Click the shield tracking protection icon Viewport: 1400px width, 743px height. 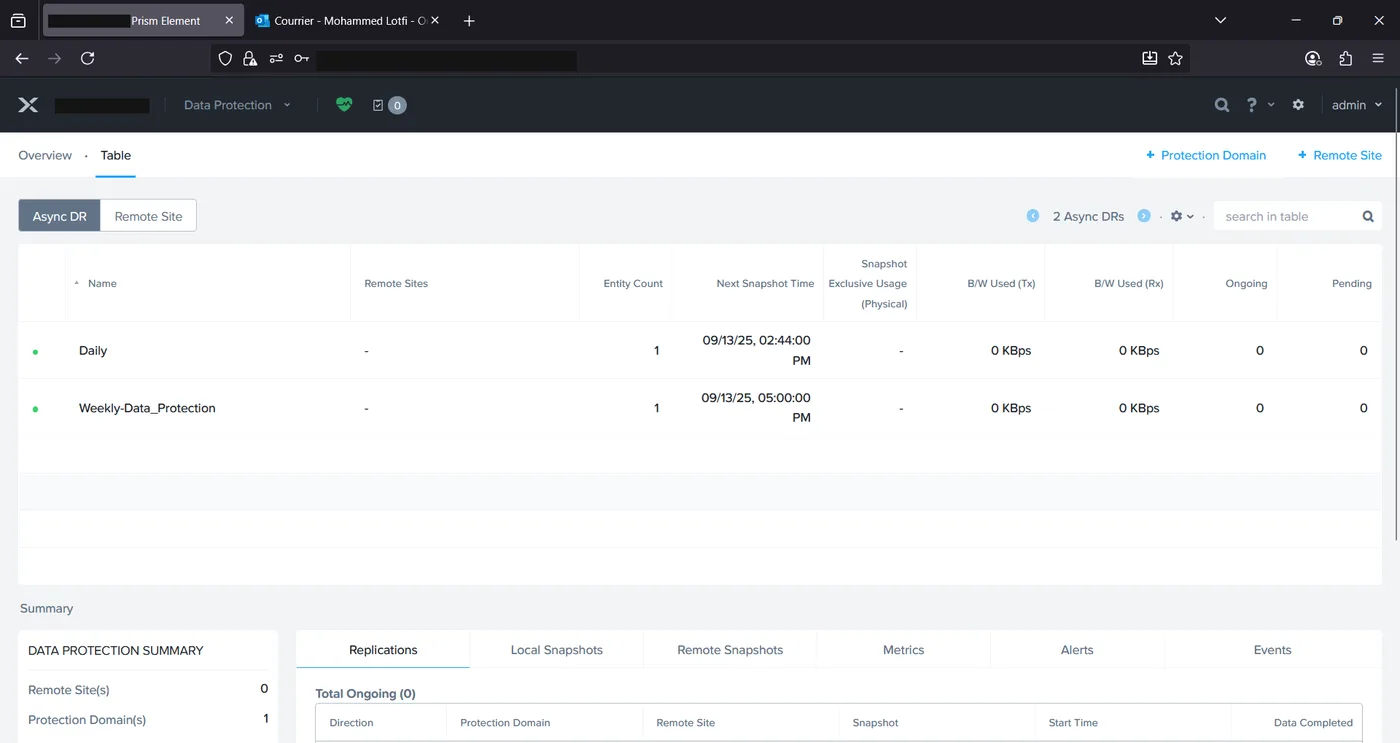225,59
